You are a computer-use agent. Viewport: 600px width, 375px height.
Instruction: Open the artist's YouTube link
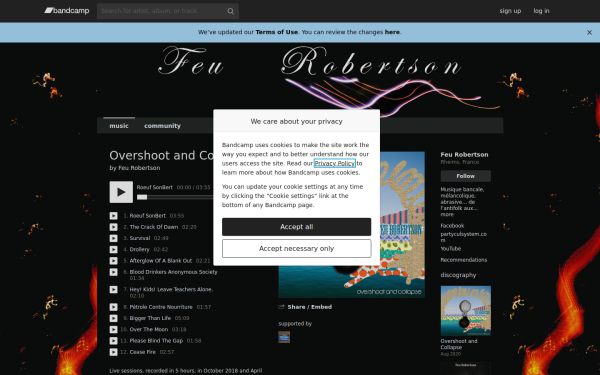(x=451, y=249)
